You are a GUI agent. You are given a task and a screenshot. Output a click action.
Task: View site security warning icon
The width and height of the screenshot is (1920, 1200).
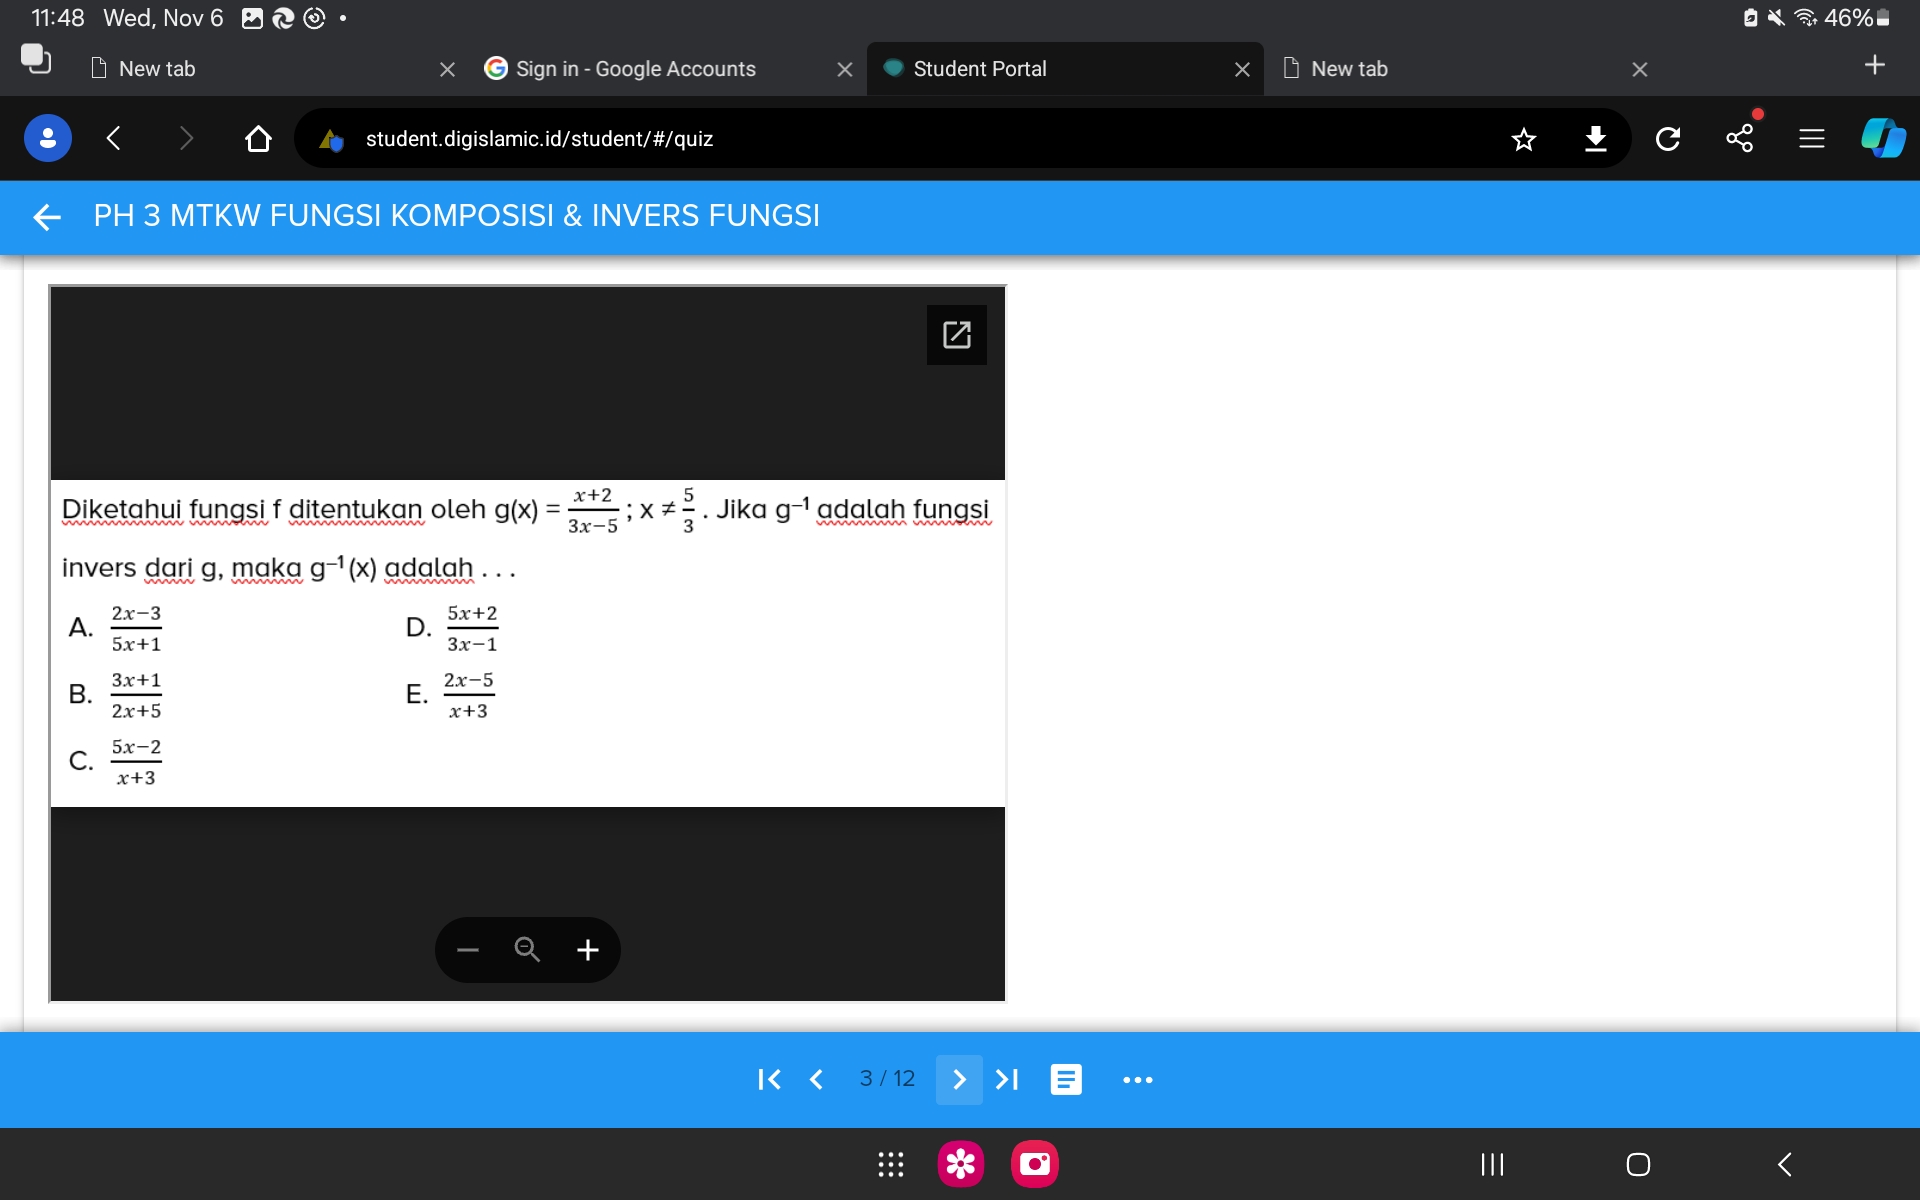tap(331, 140)
